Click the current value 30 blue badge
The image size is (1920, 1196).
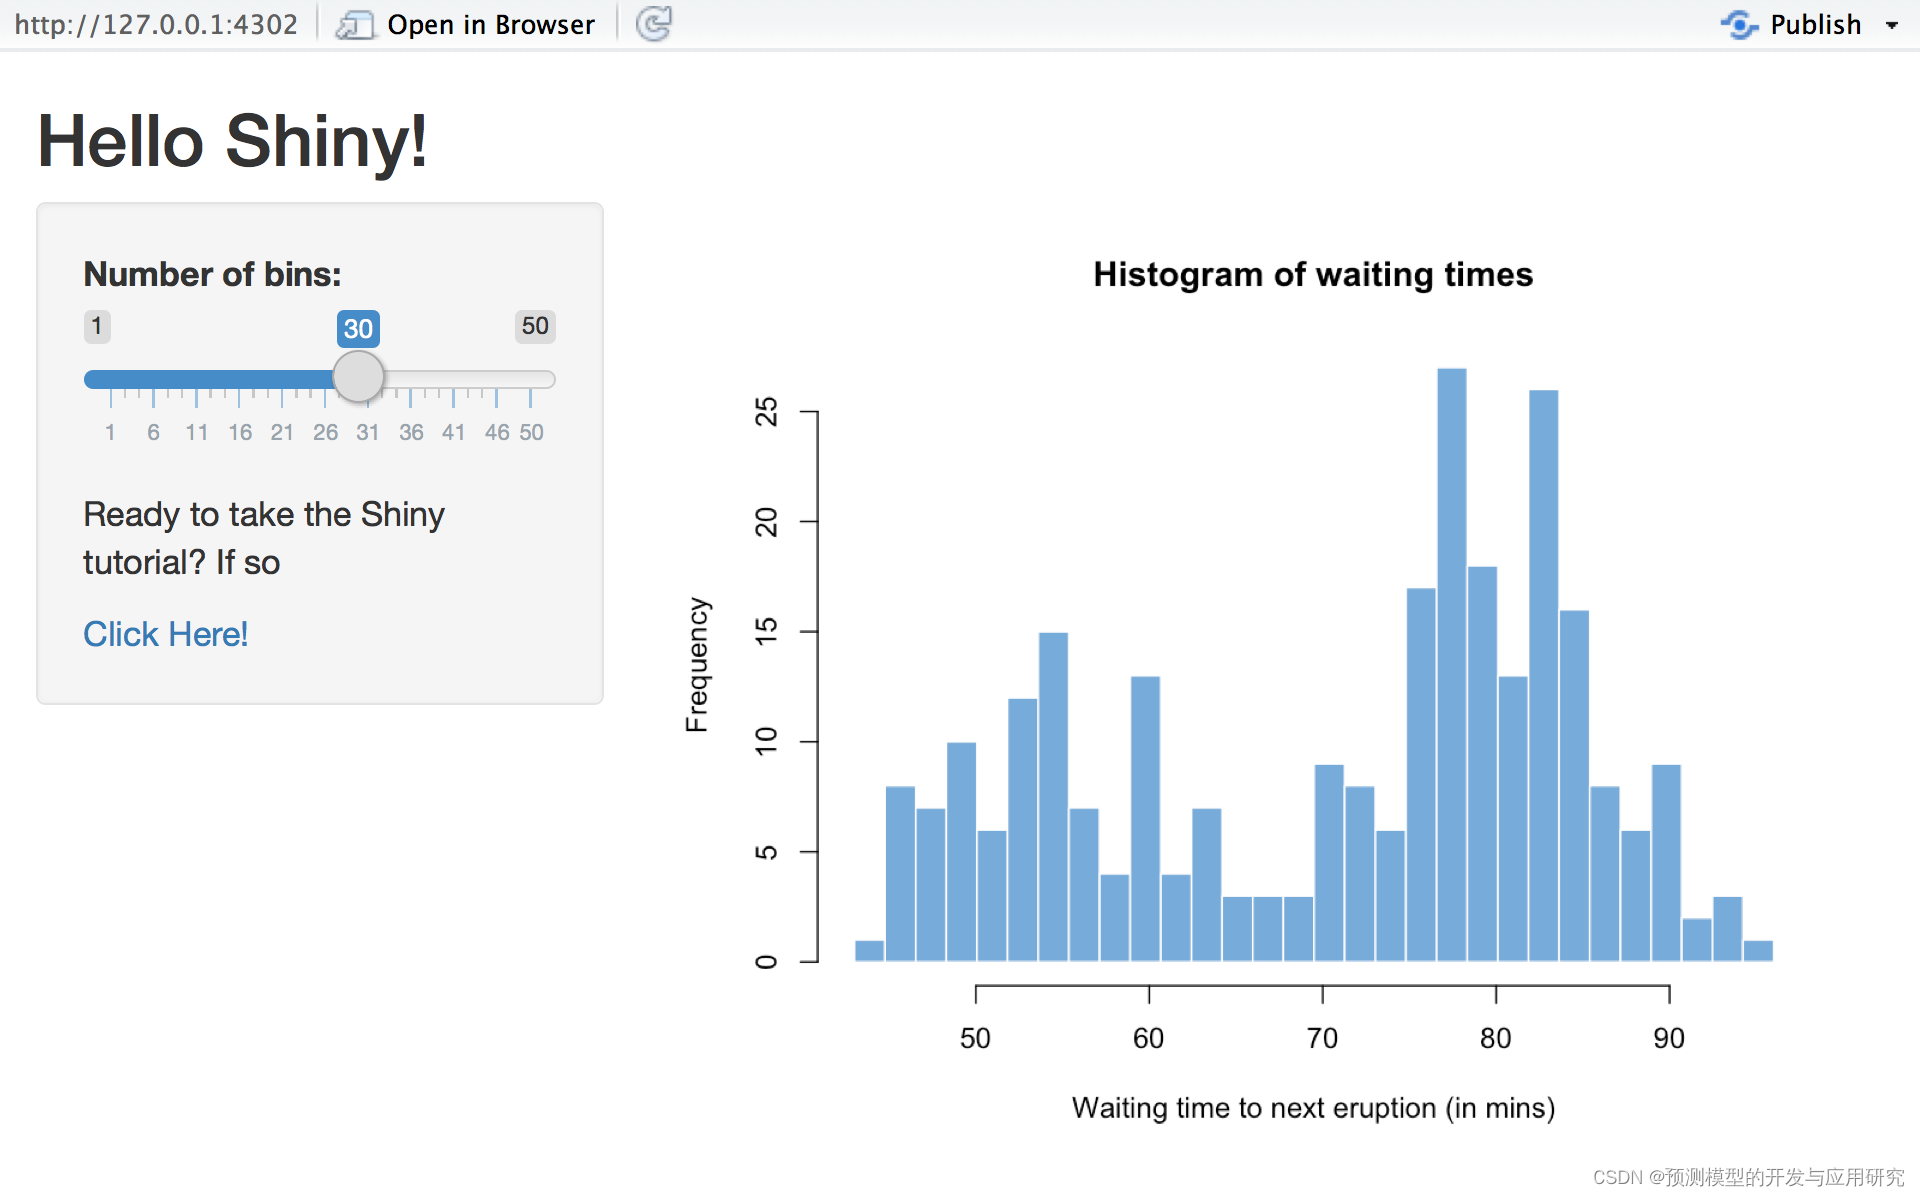358,328
